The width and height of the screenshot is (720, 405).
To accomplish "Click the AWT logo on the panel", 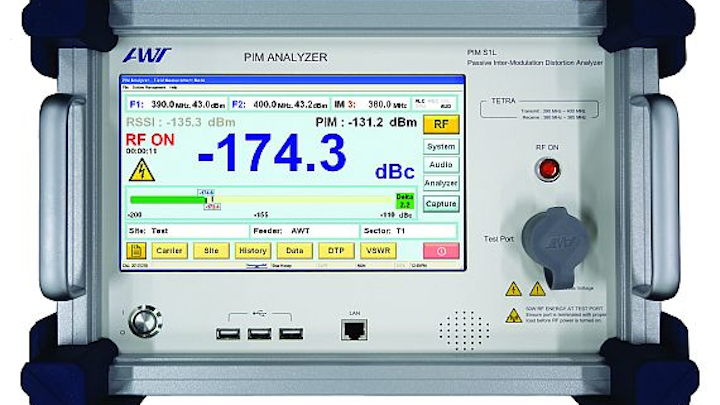I will [x=146, y=56].
